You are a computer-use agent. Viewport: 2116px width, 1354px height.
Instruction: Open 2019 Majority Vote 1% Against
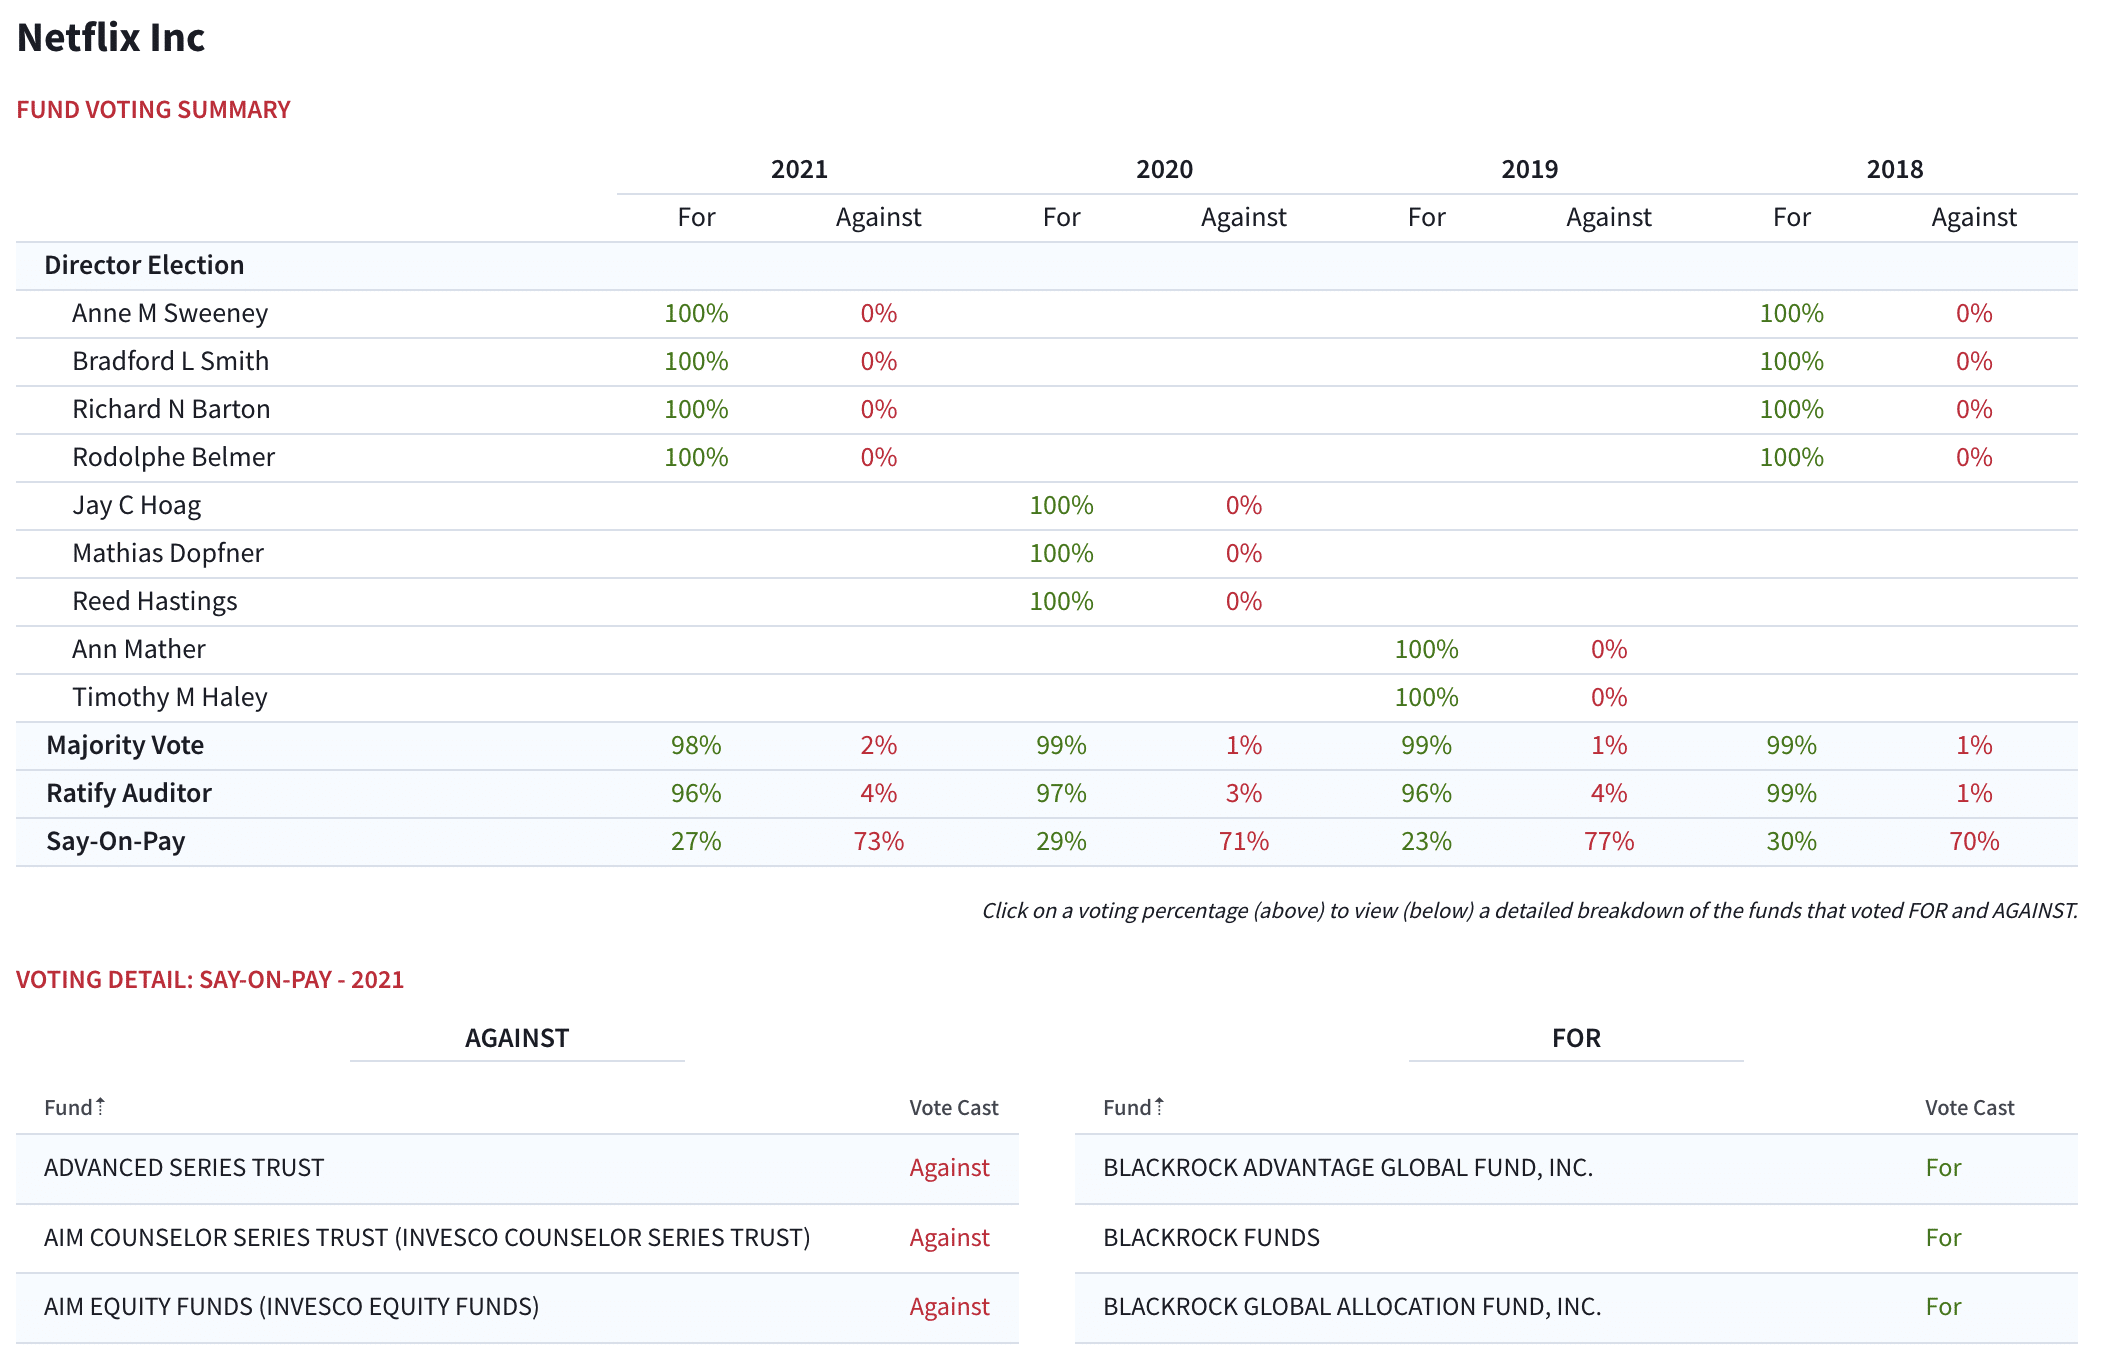(1609, 745)
